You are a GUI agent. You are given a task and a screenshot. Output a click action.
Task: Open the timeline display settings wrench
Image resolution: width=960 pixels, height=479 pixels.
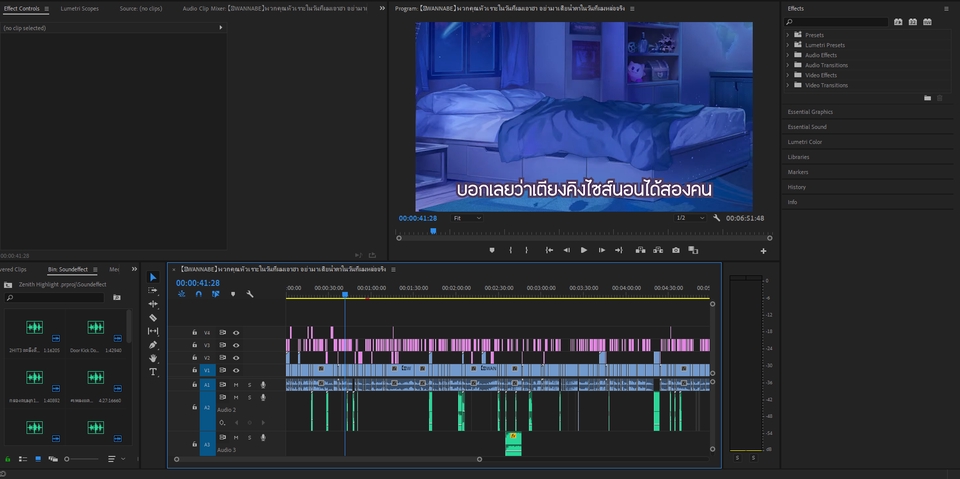[250, 294]
